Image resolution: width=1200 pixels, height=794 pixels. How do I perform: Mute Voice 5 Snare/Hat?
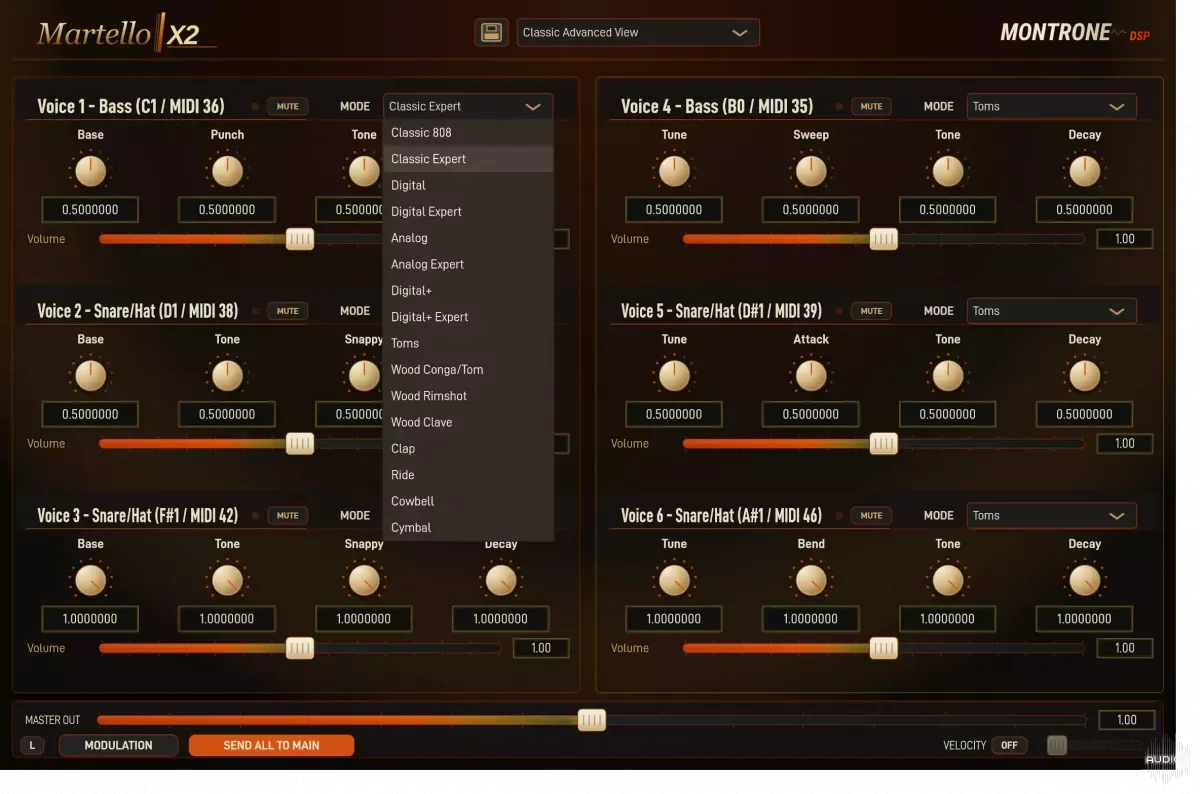click(871, 311)
